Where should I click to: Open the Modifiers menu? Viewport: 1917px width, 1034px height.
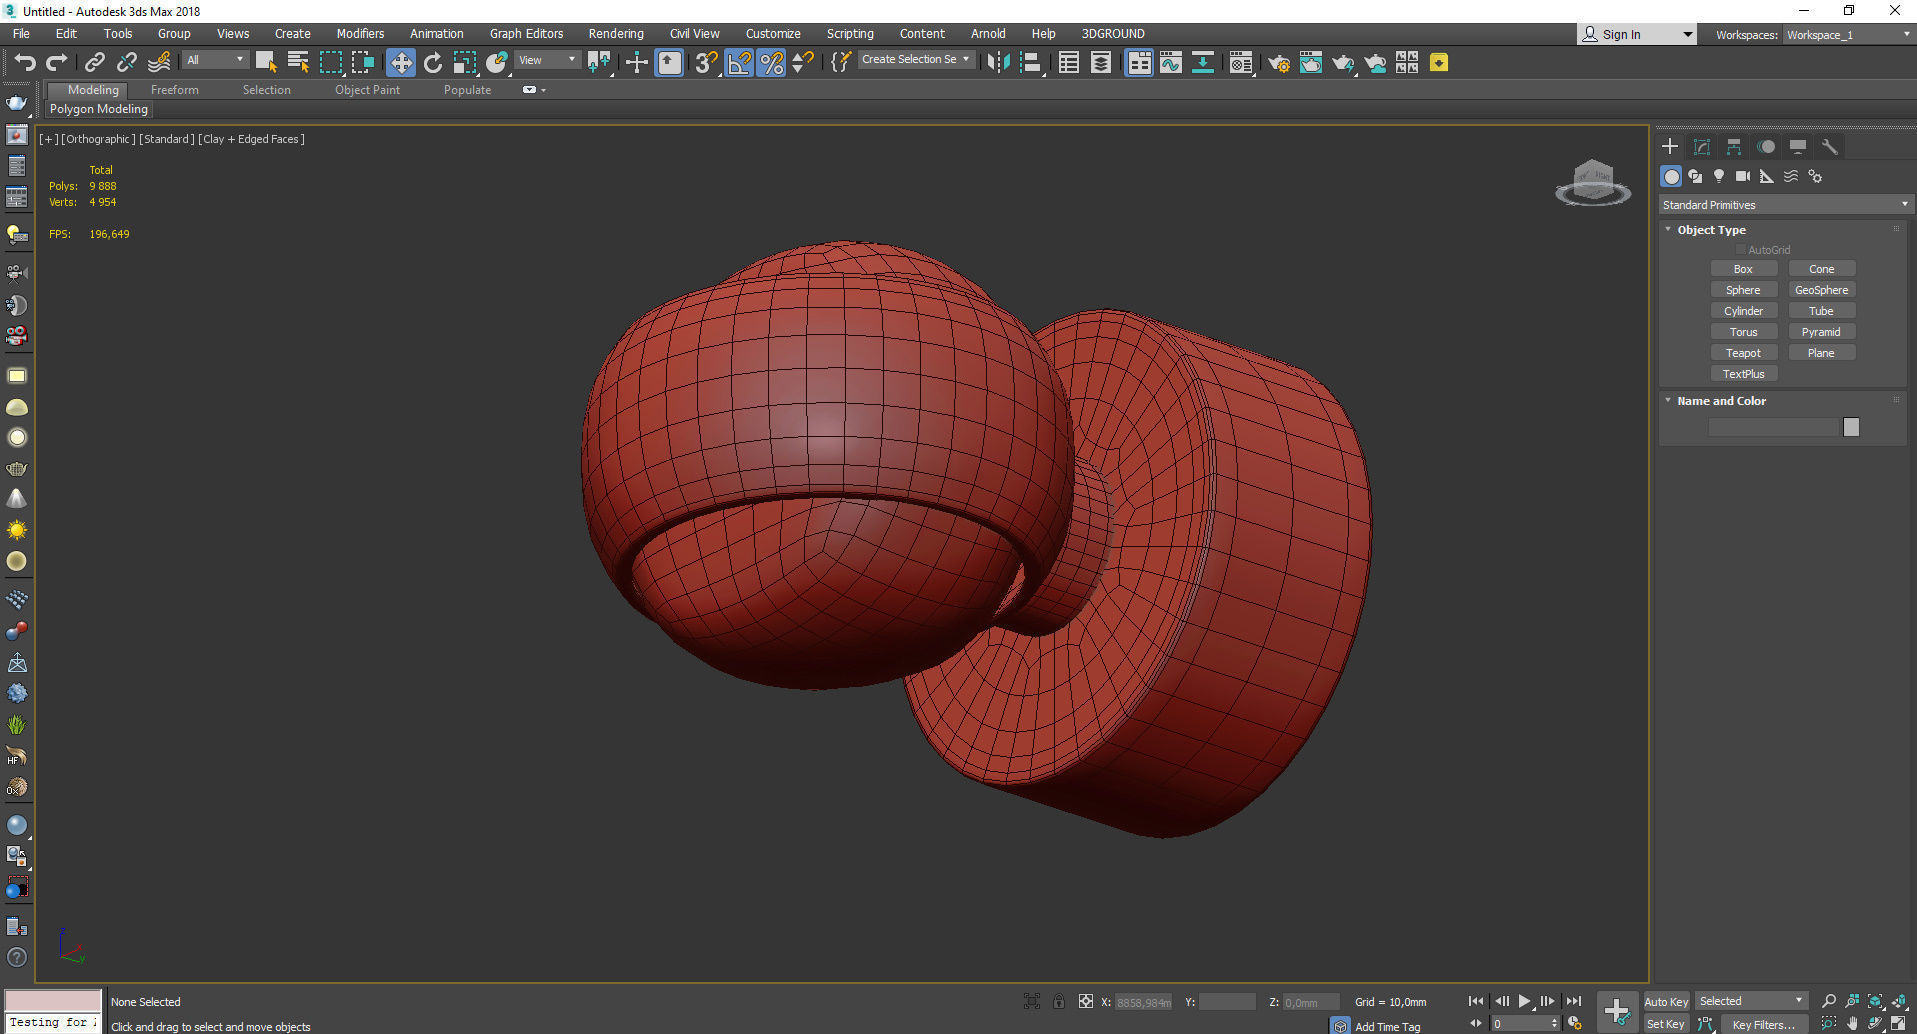[360, 34]
